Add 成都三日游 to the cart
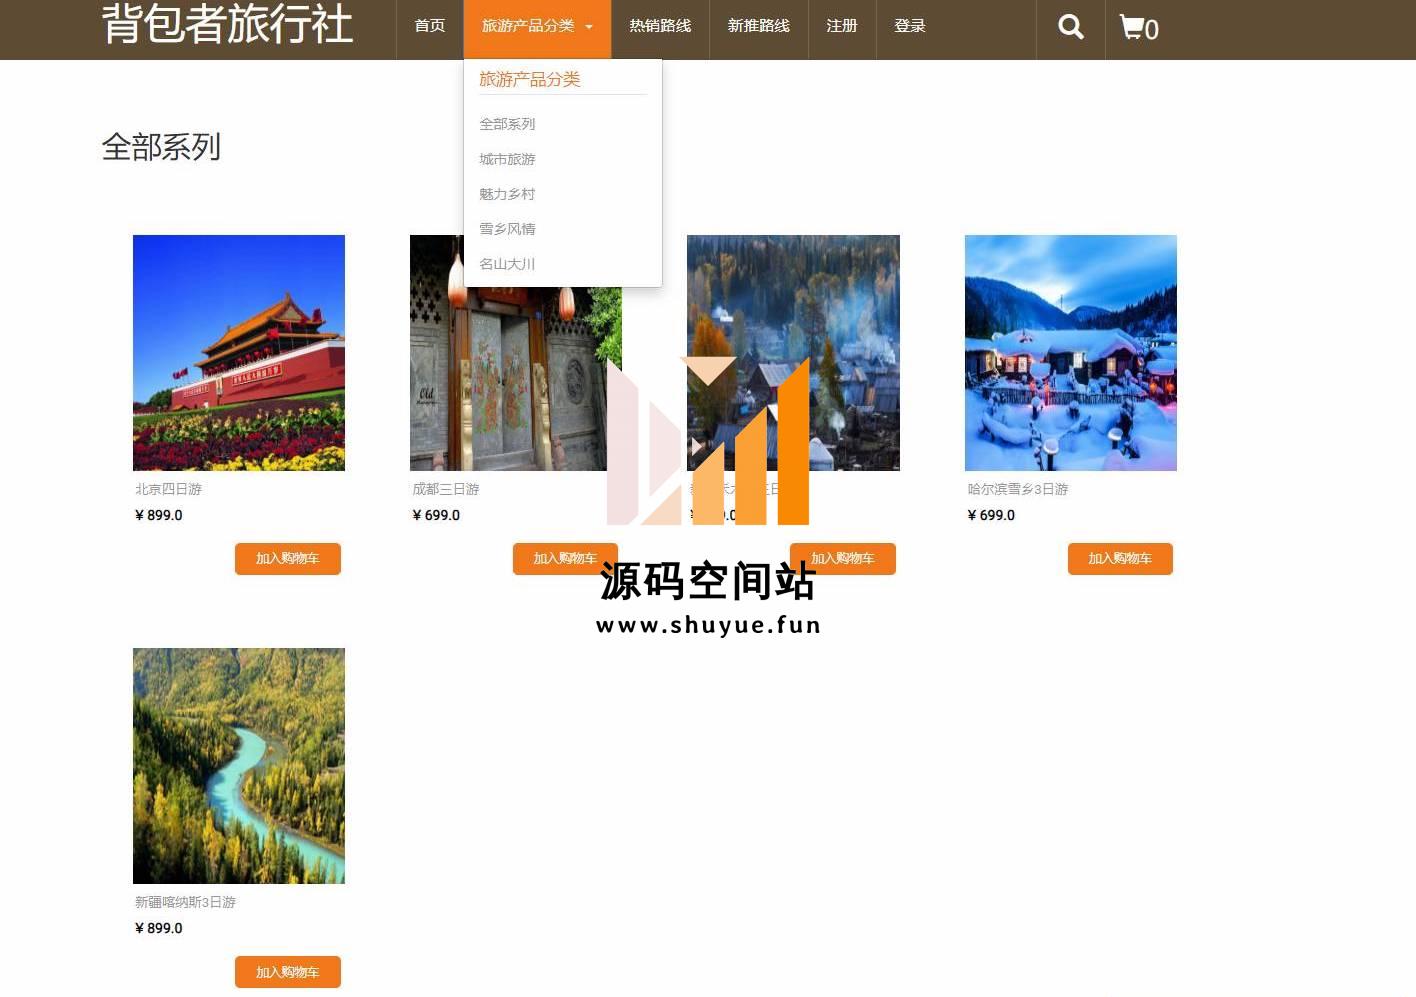The width and height of the screenshot is (1416, 997). point(565,559)
